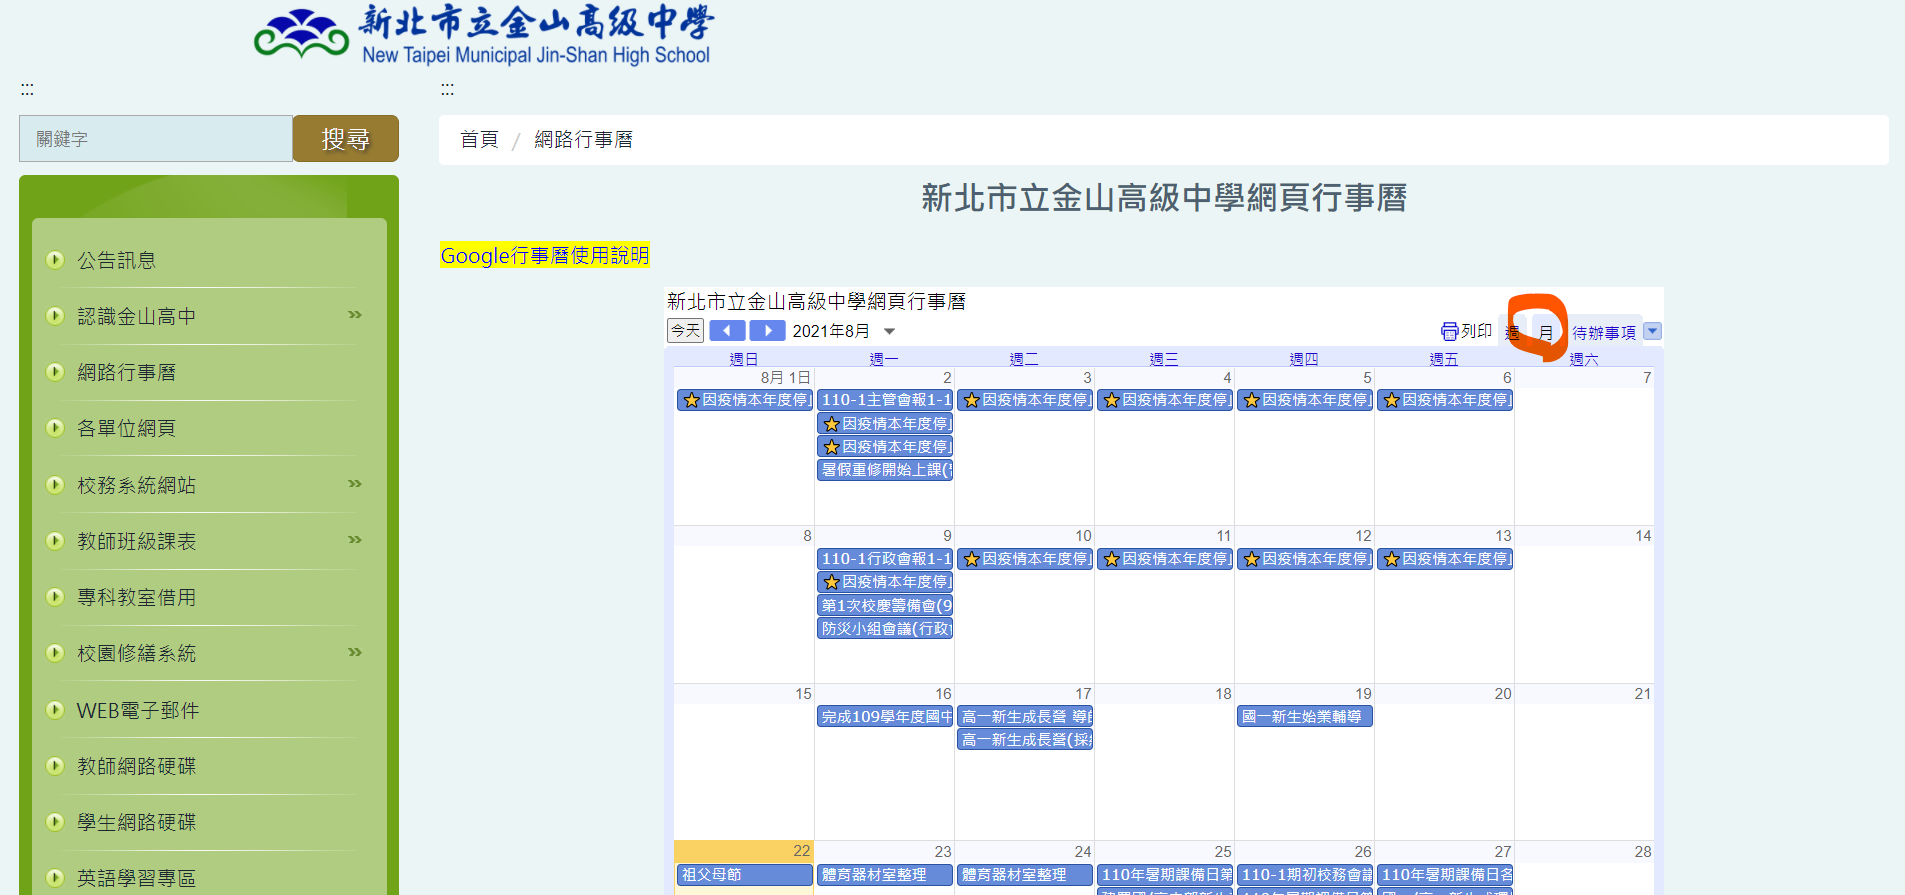Open starred event on August 5
Viewport: 1905px width, 895px height.
tap(1305, 400)
